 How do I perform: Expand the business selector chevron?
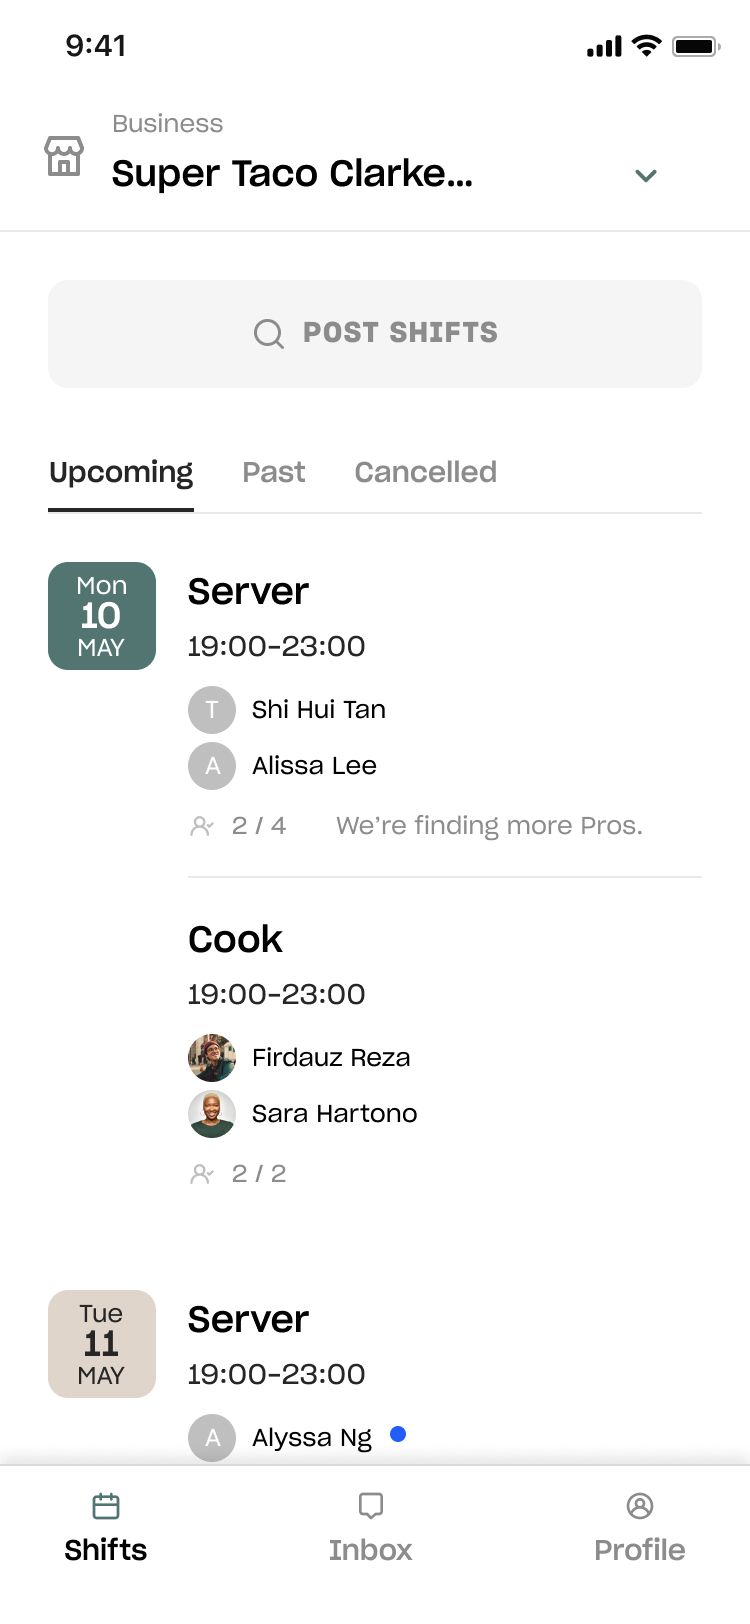(646, 176)
